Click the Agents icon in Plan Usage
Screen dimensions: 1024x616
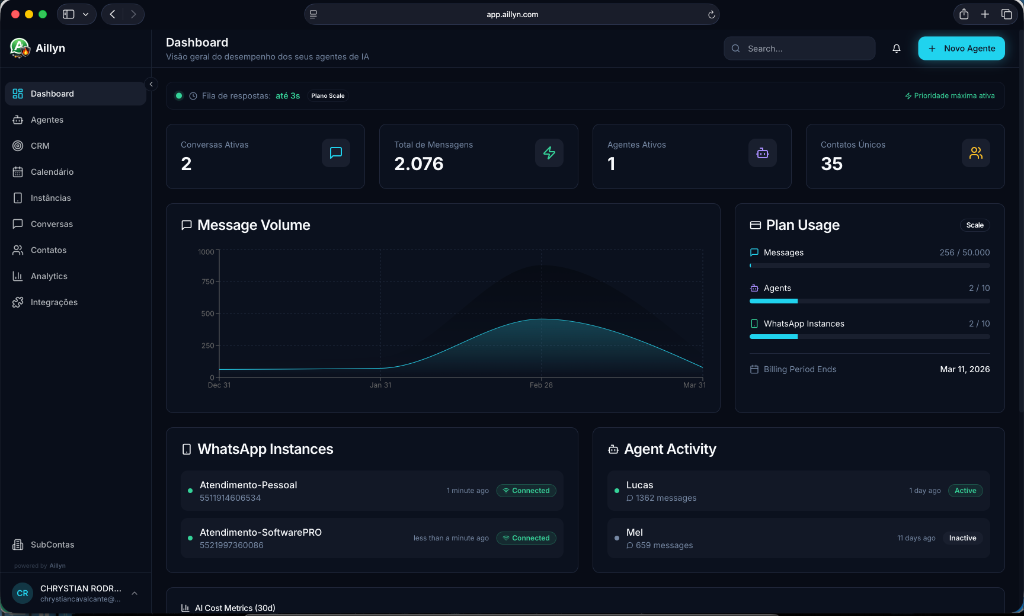click(x=754, y=288)
